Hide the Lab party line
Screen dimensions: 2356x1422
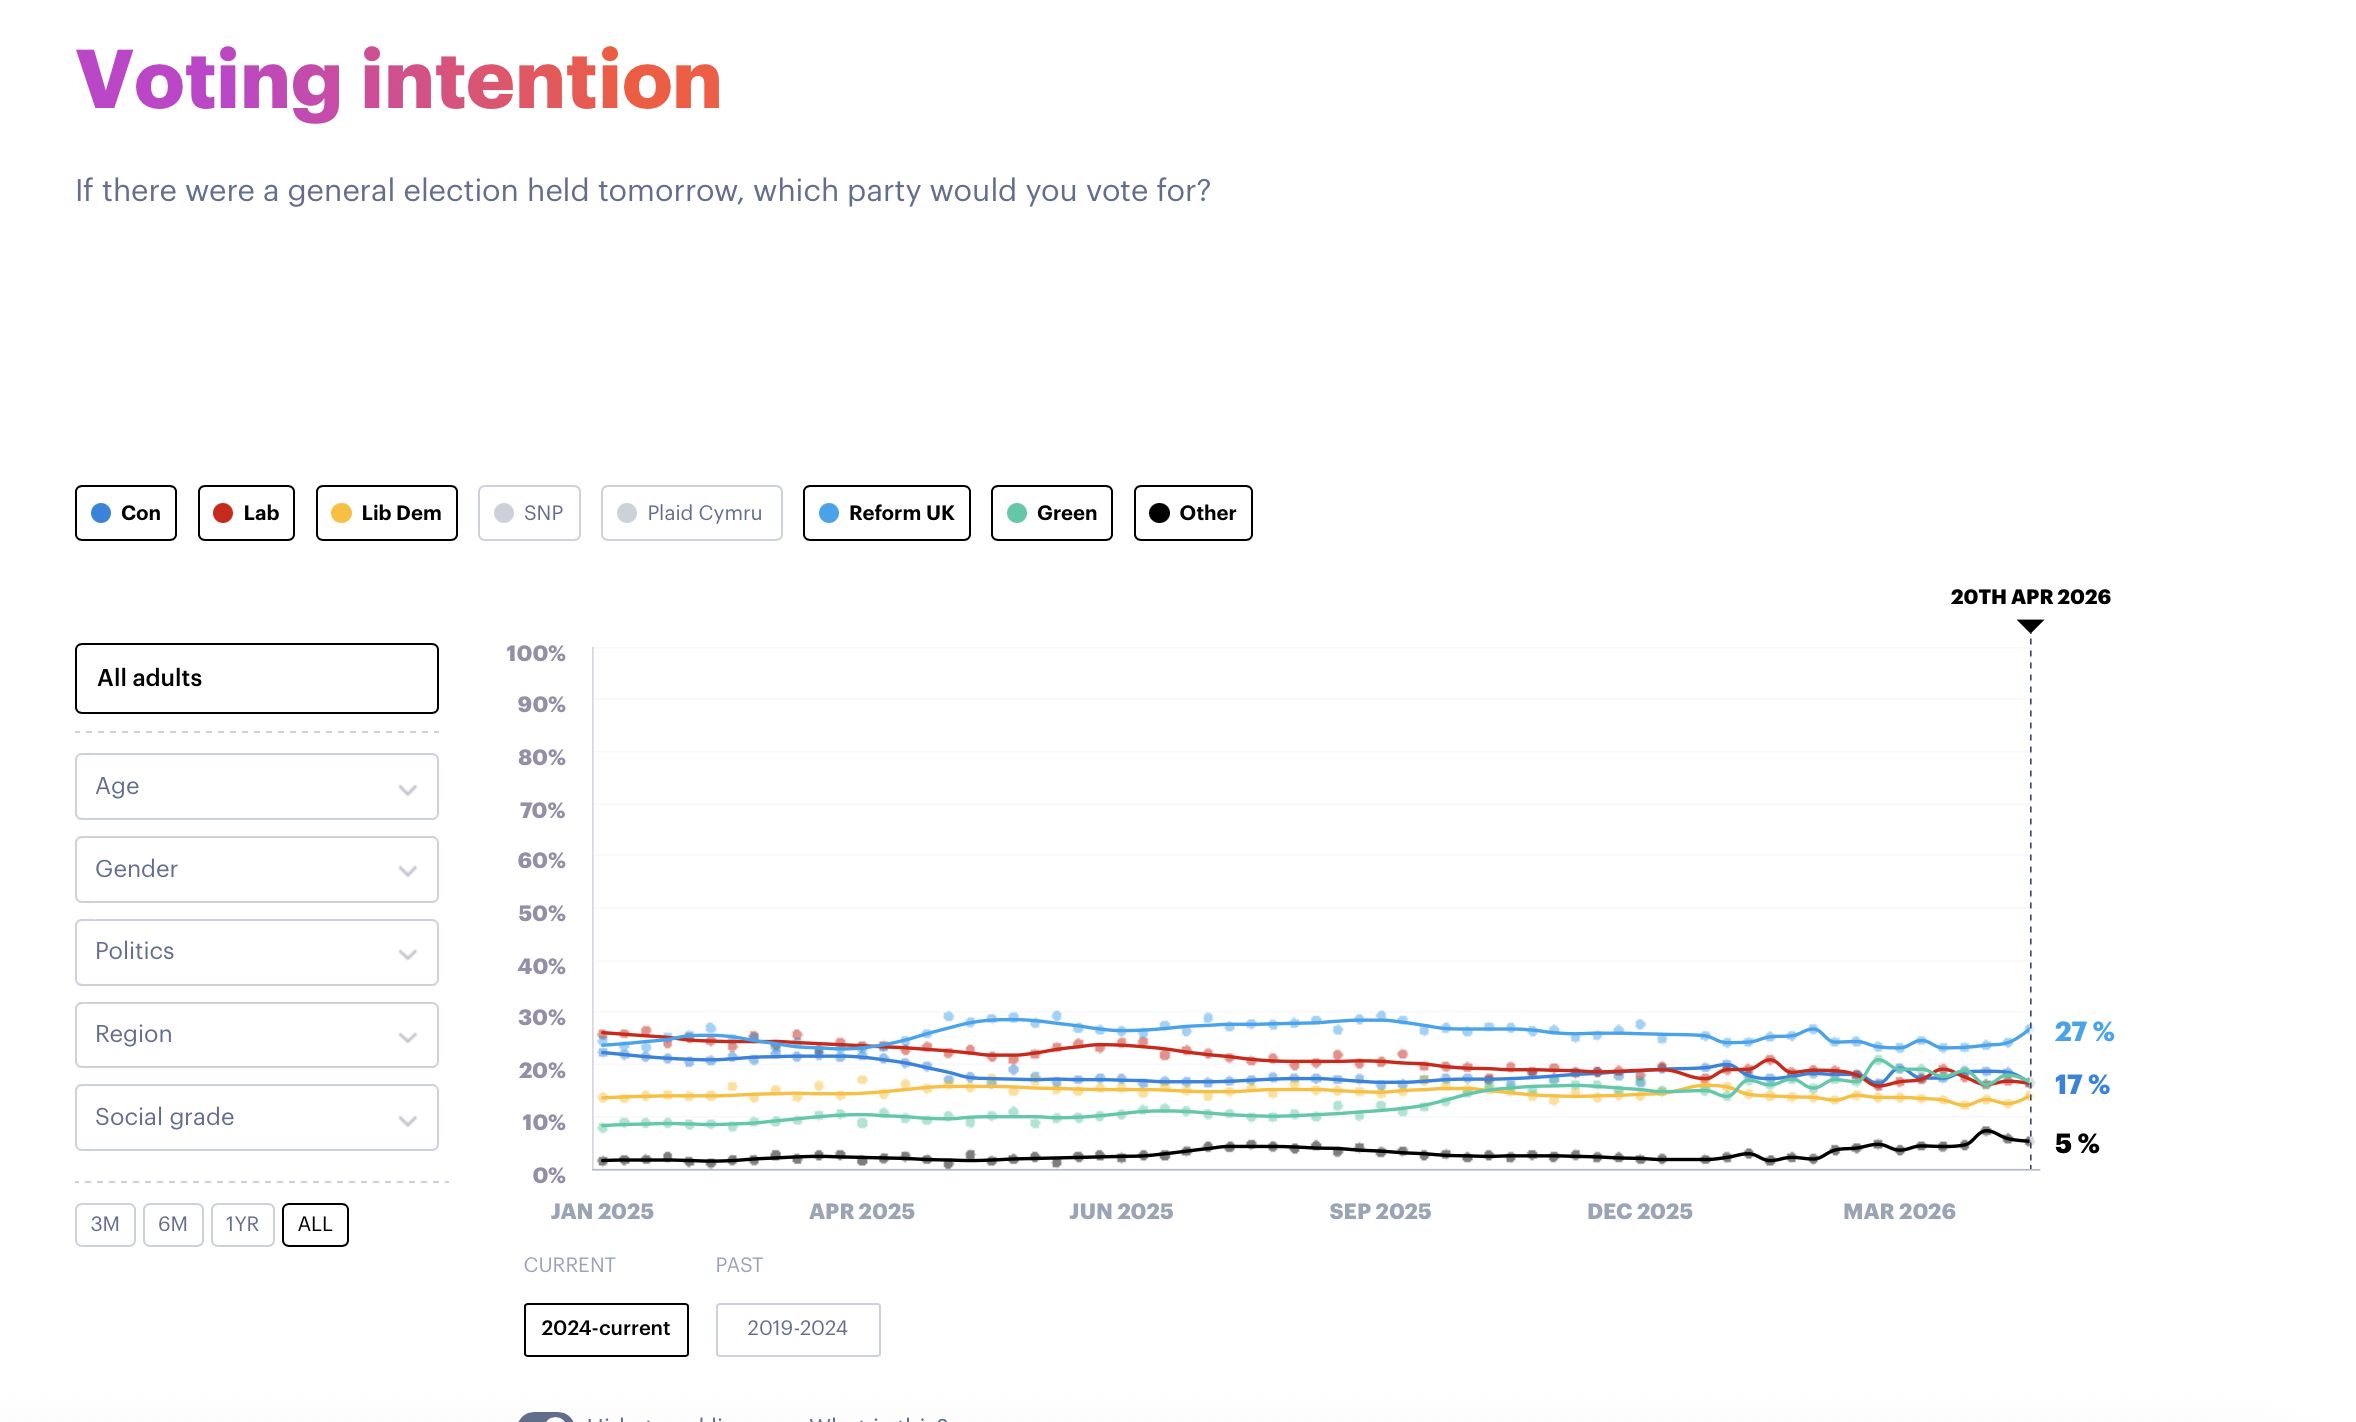[246, 513]
